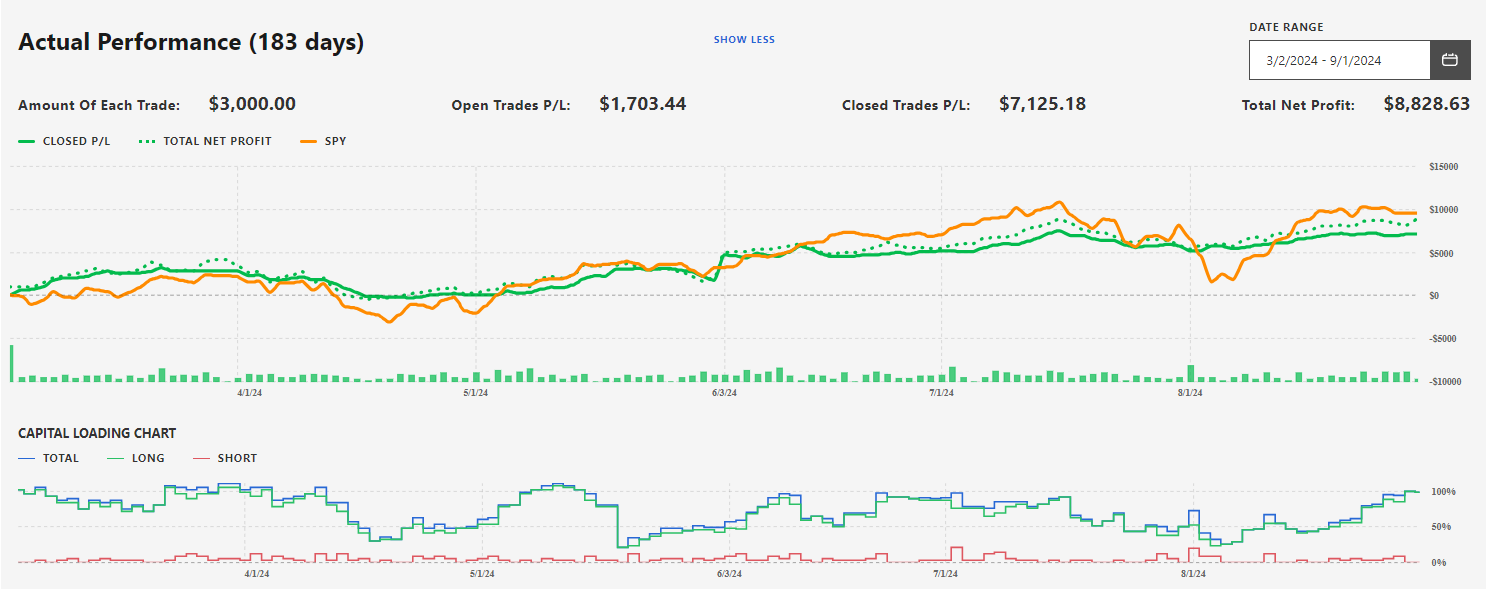This screenshot has width=1486, height=589.
Task: Click the 4/1/24 label on performance chart
Action: (248, 393)
